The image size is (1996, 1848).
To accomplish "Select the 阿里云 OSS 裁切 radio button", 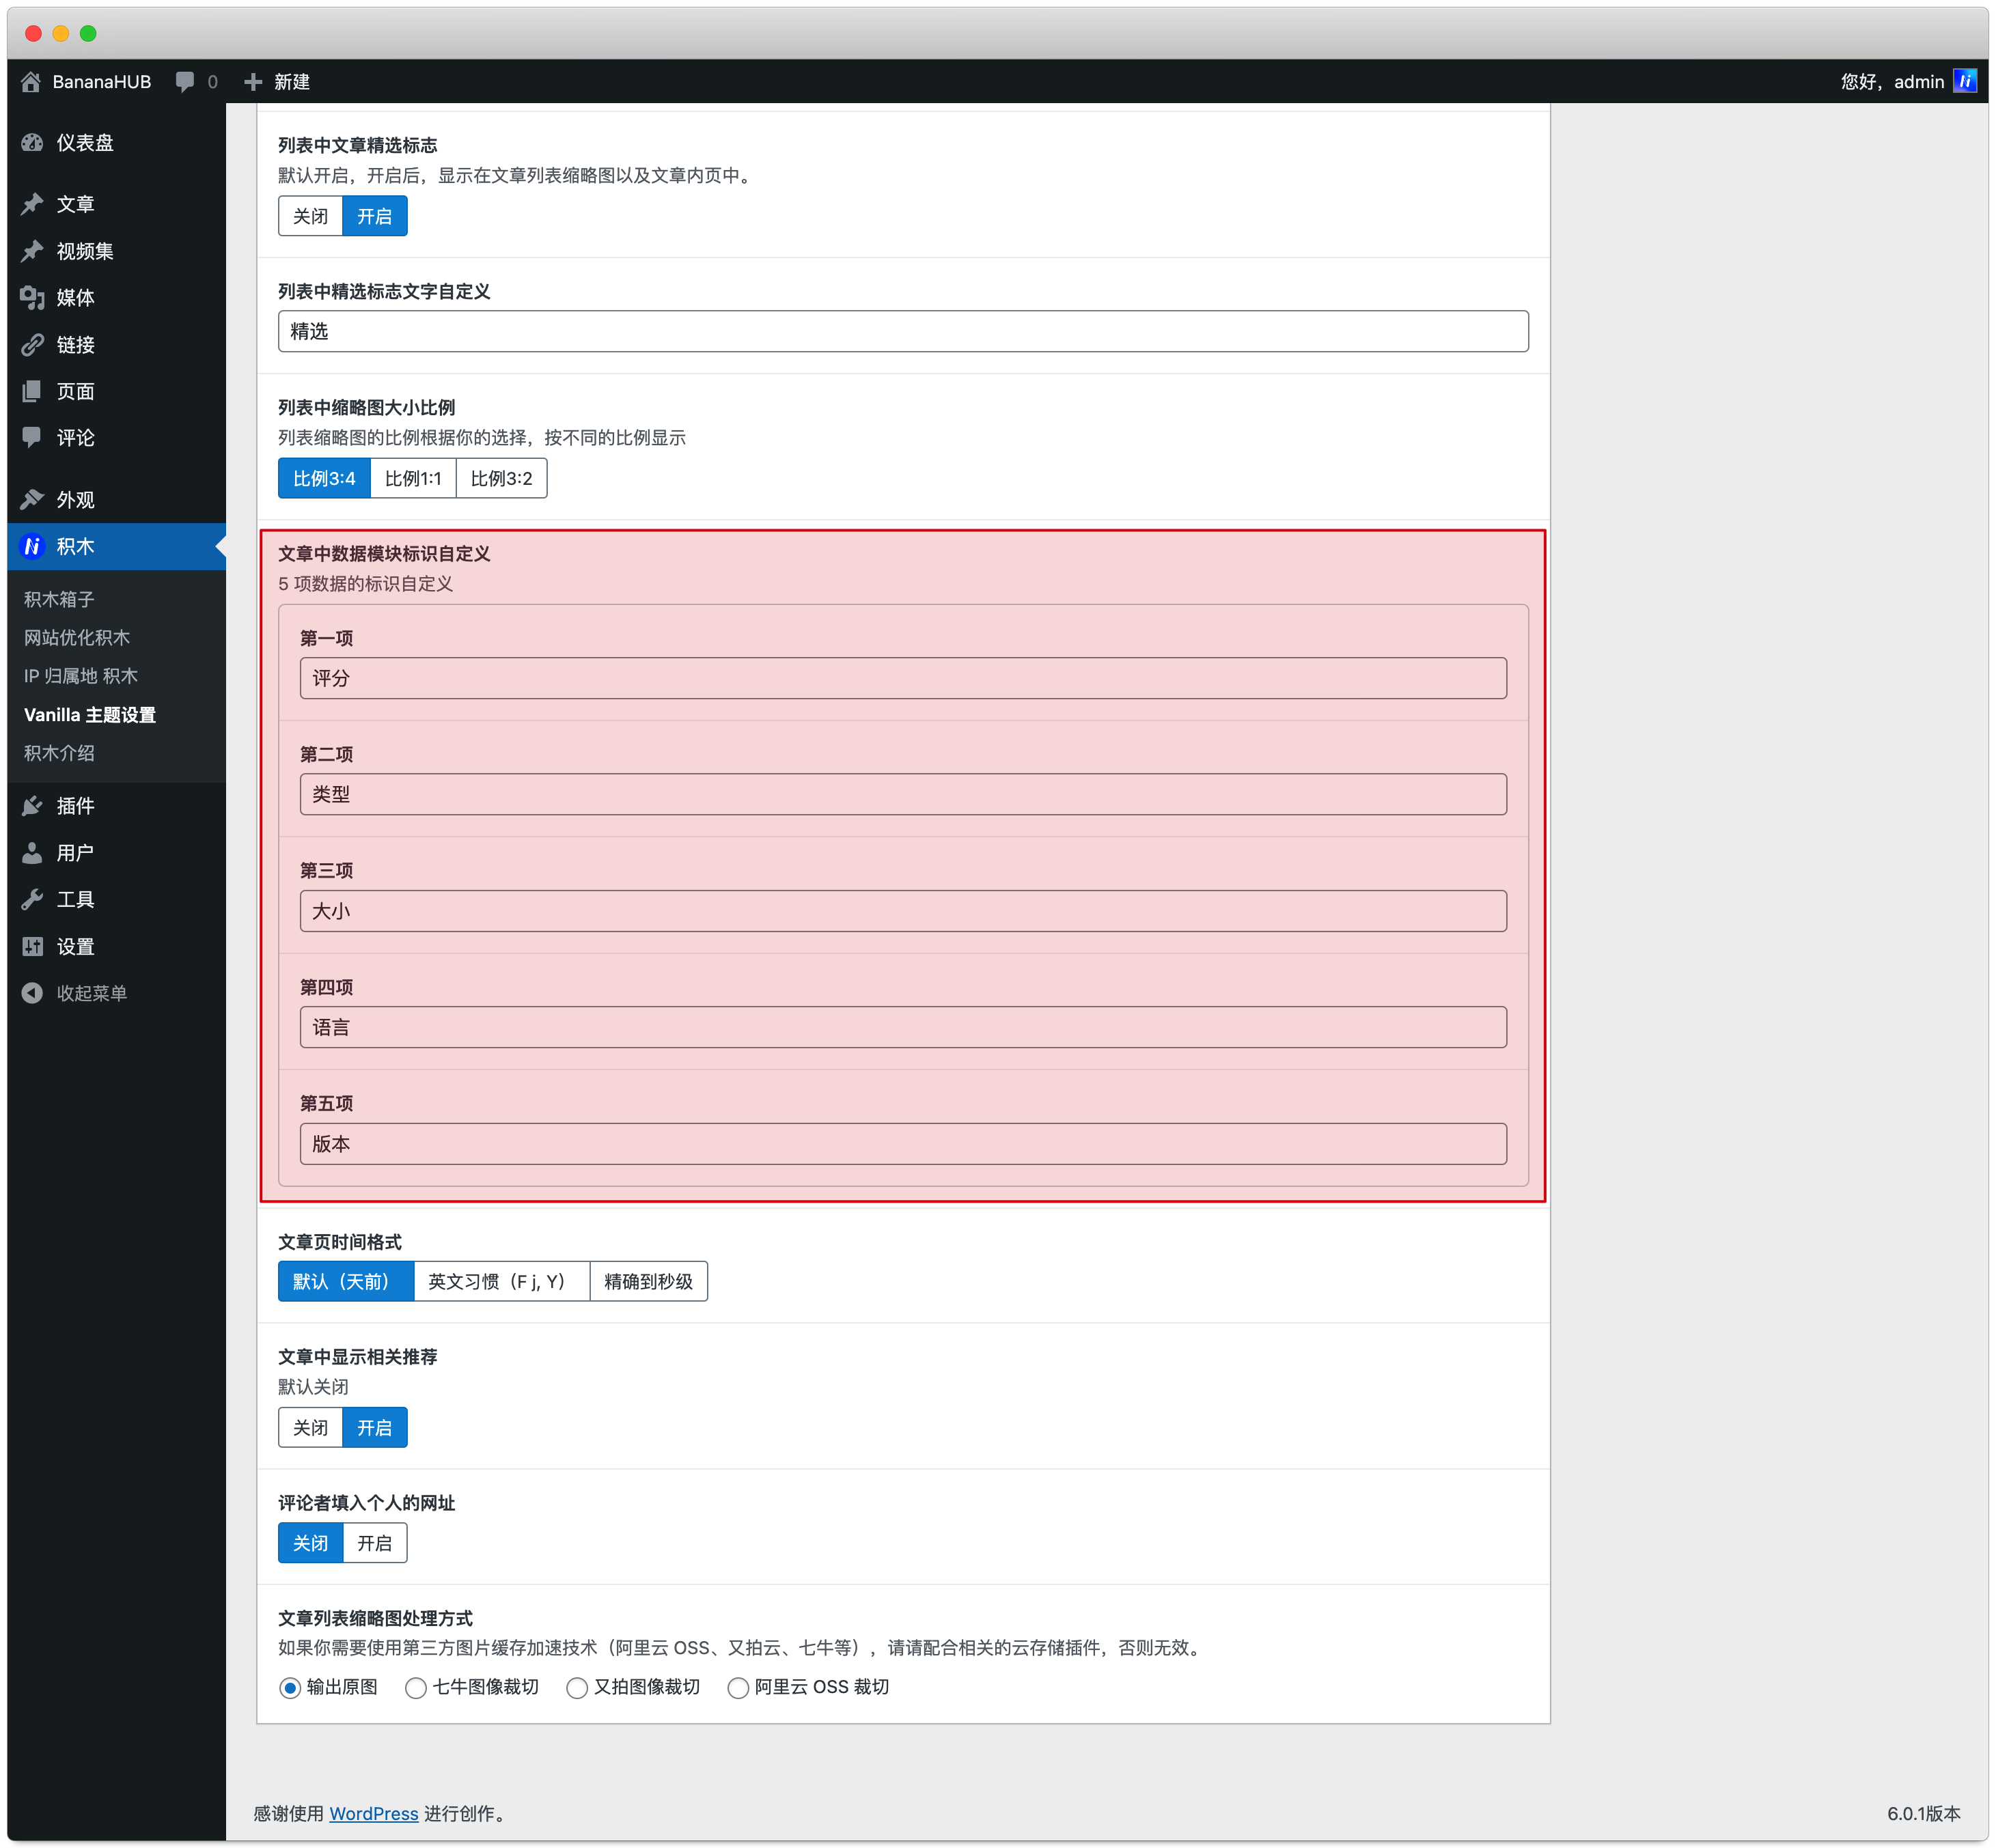I will (x=738, y=1688).
